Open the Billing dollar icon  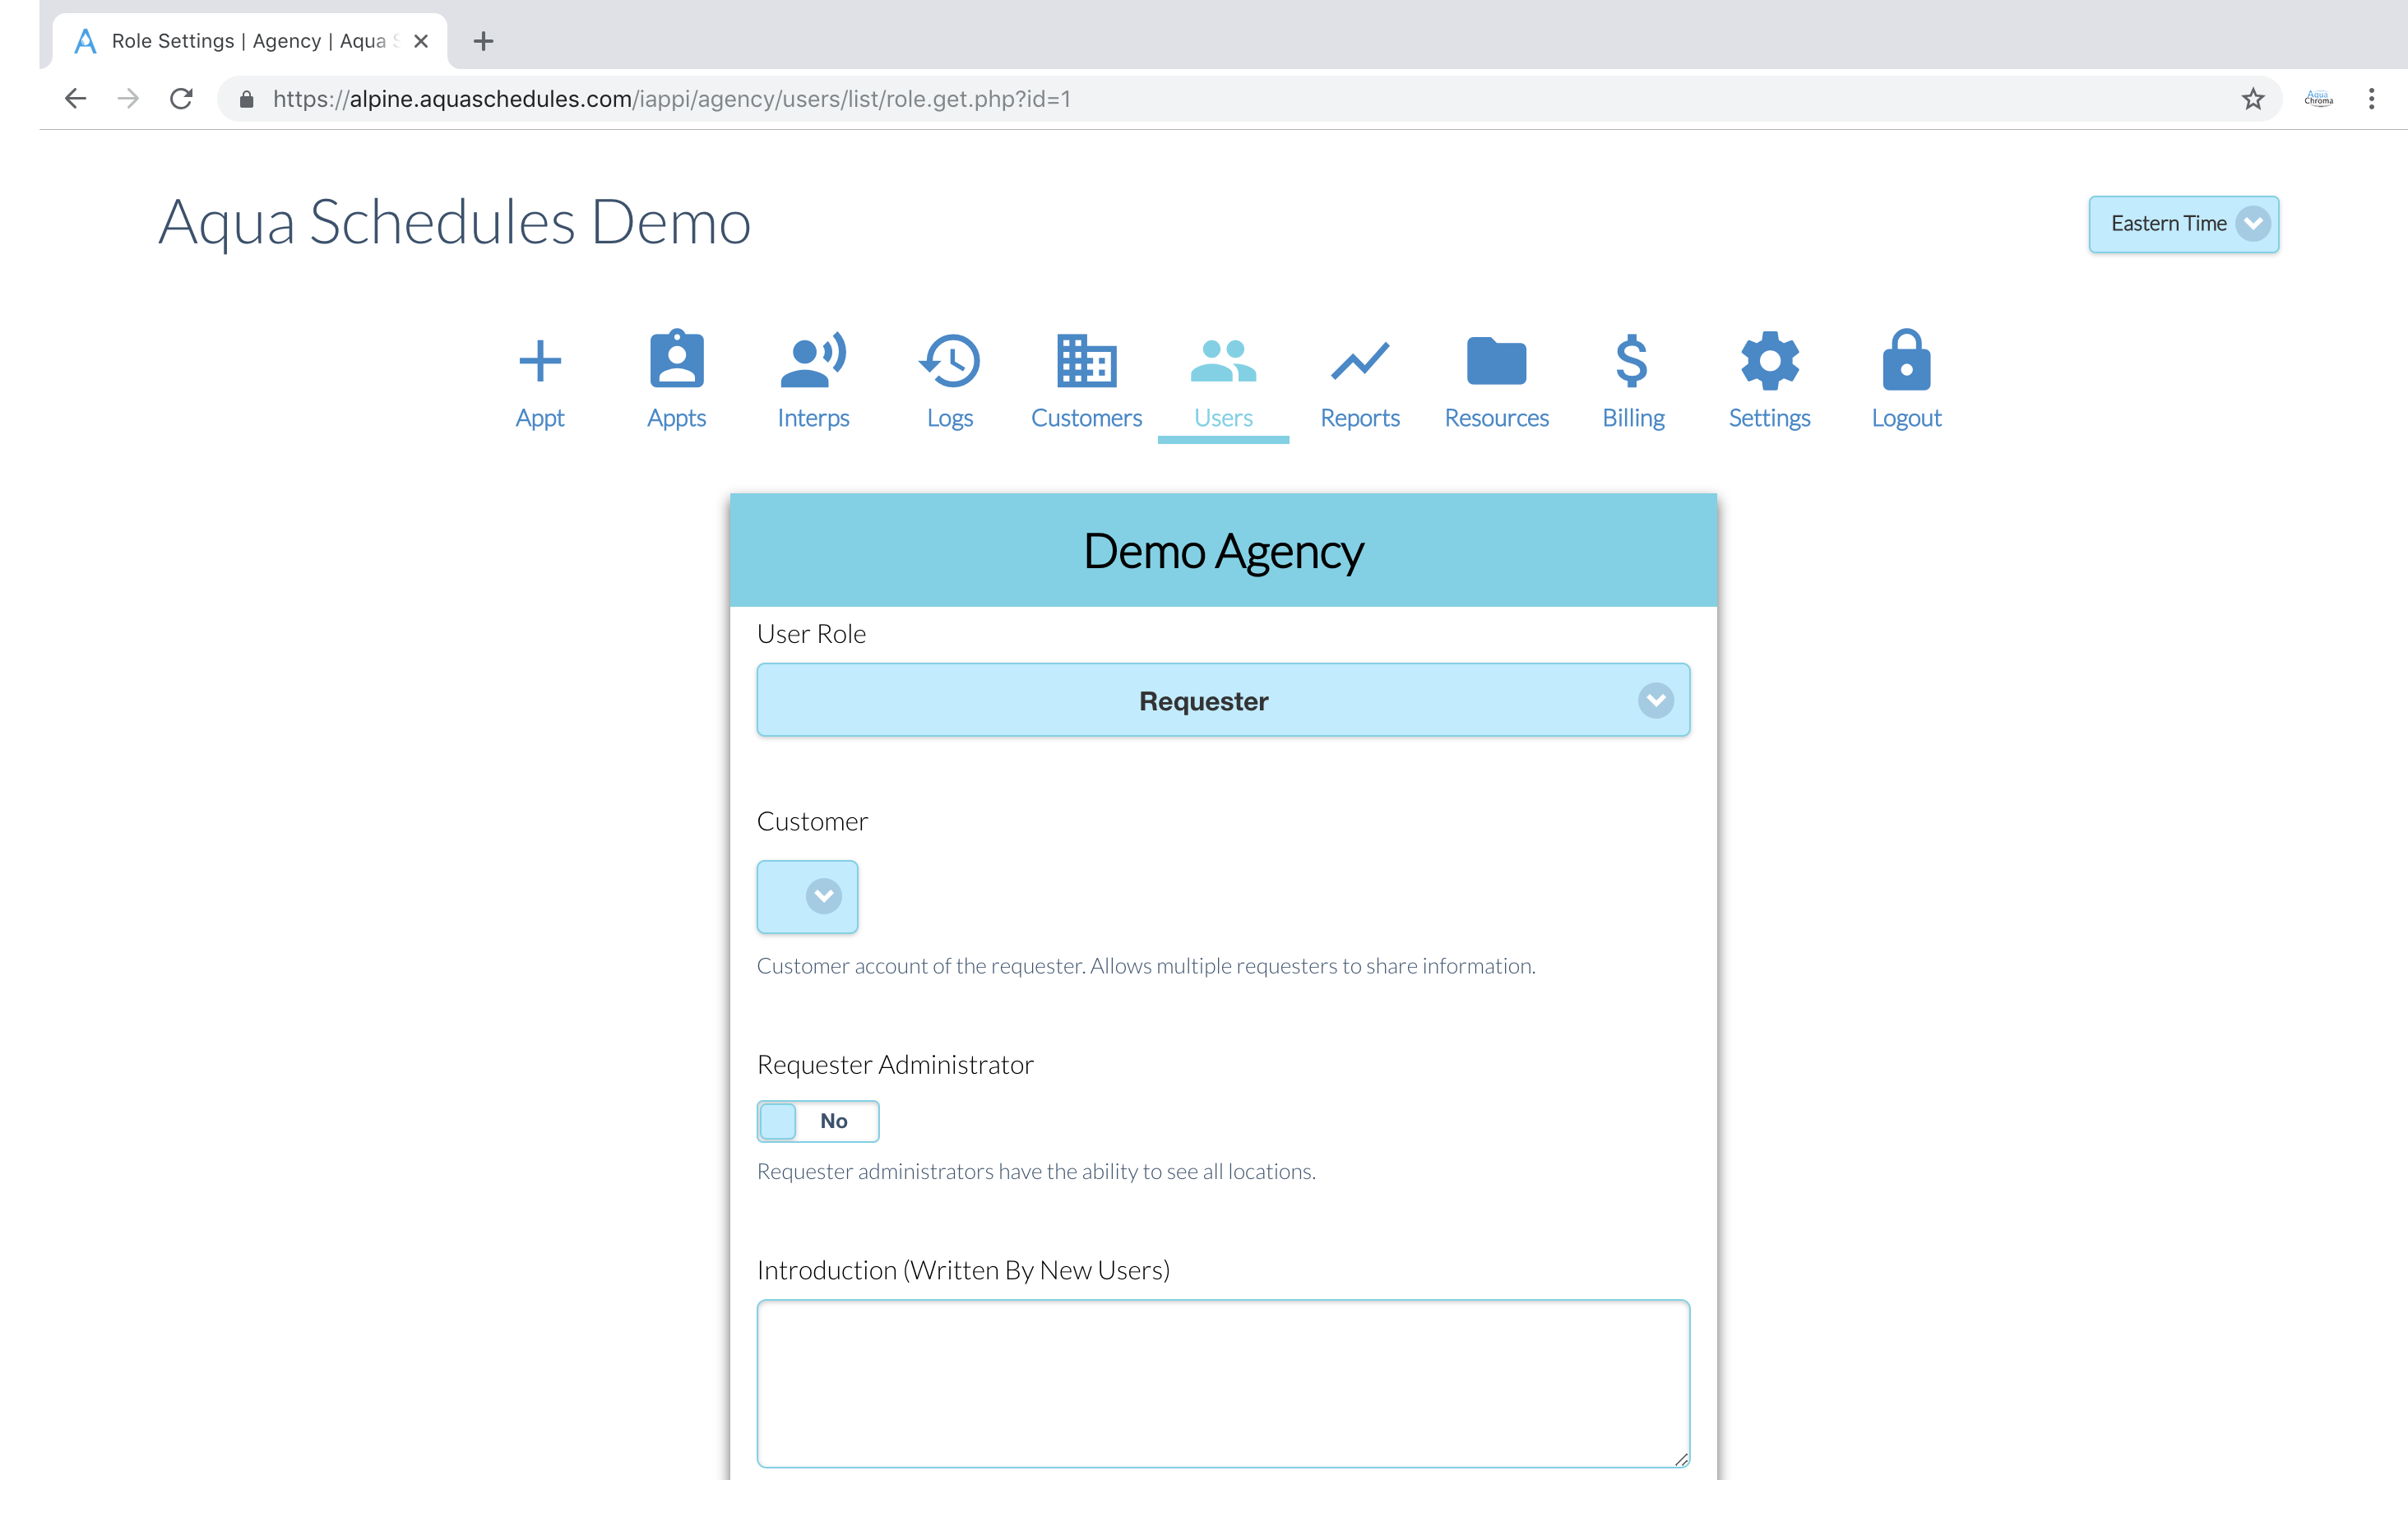tap(1632, 360)
